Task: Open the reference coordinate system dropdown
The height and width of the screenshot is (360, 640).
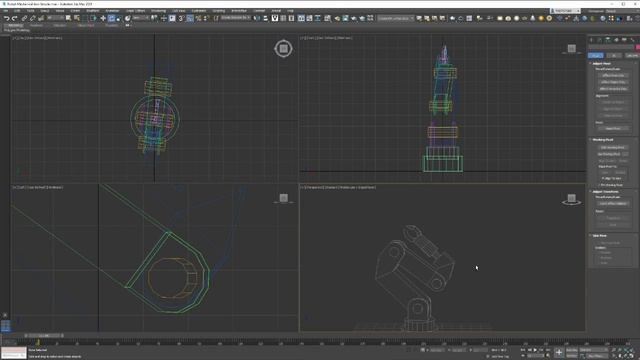Action: 141,18
